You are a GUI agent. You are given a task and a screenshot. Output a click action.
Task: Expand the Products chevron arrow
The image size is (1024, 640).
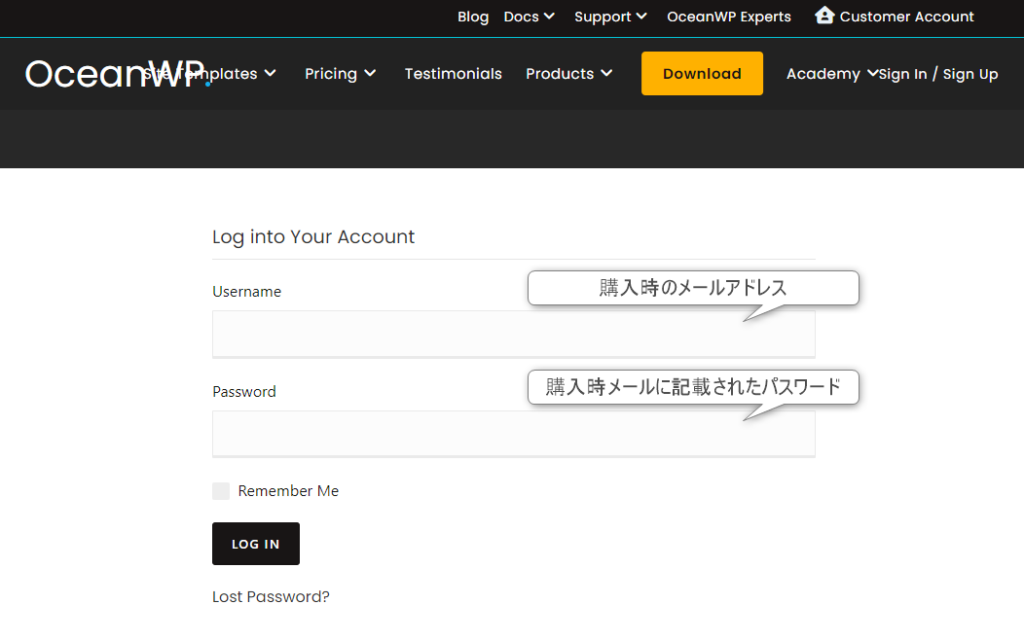pos(607,74)
